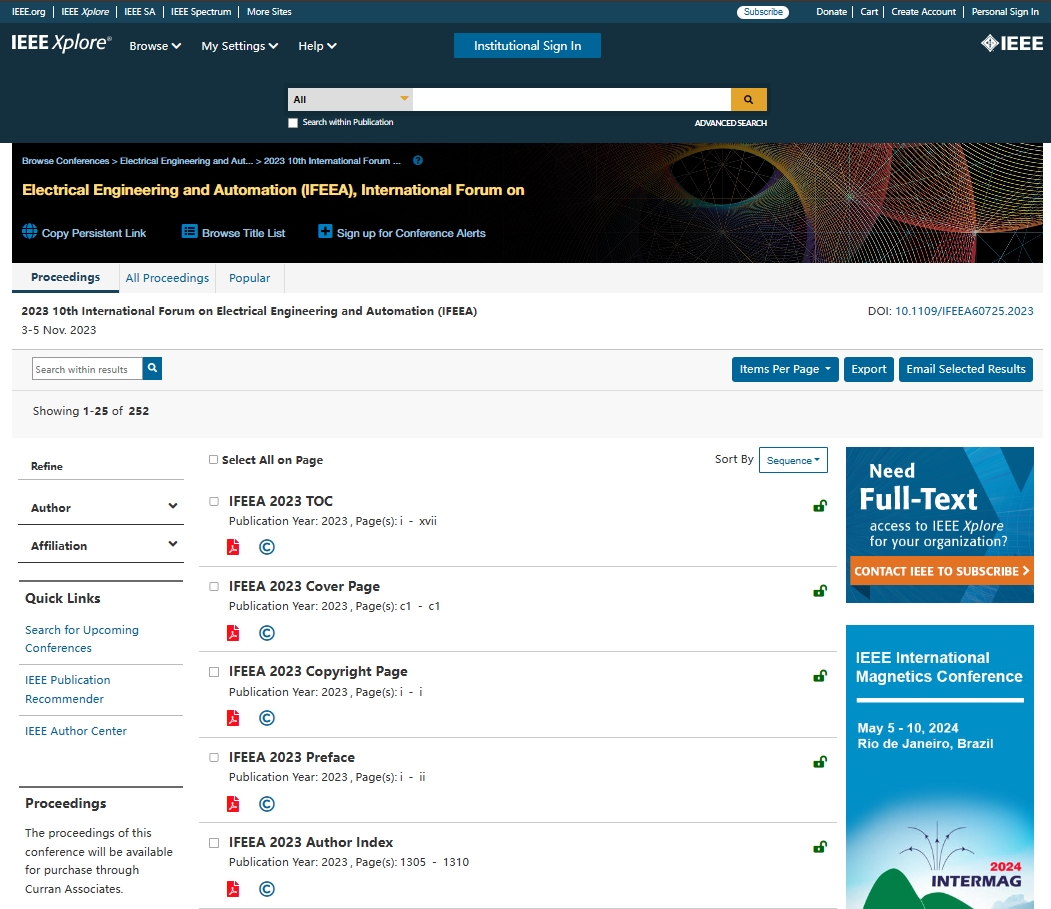The height and width of the screenshot is (909, 1051).
Task: Click the open-access lock icon for IFEEA 2023 Cover Page
Action: coord(820,591)
